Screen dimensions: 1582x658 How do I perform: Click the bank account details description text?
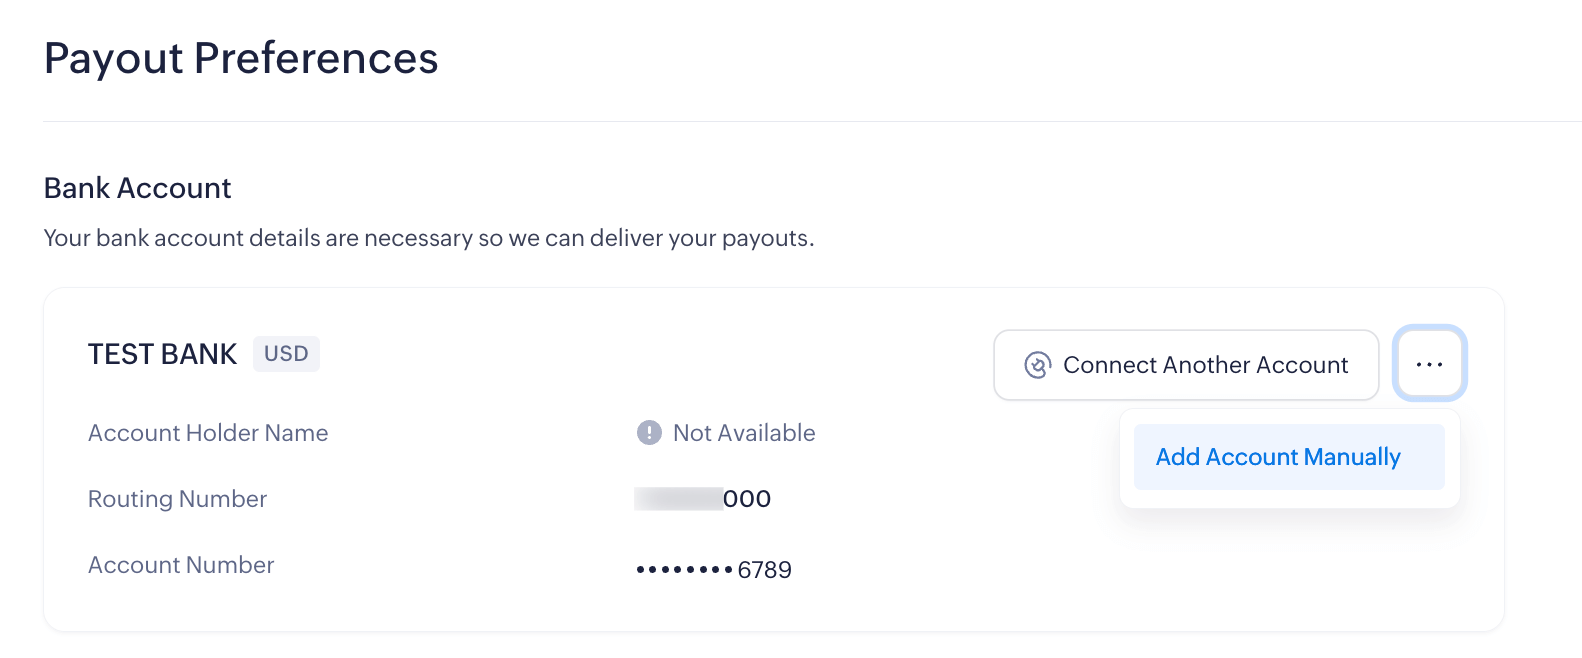pyautogui.click(x=429, y=238)
